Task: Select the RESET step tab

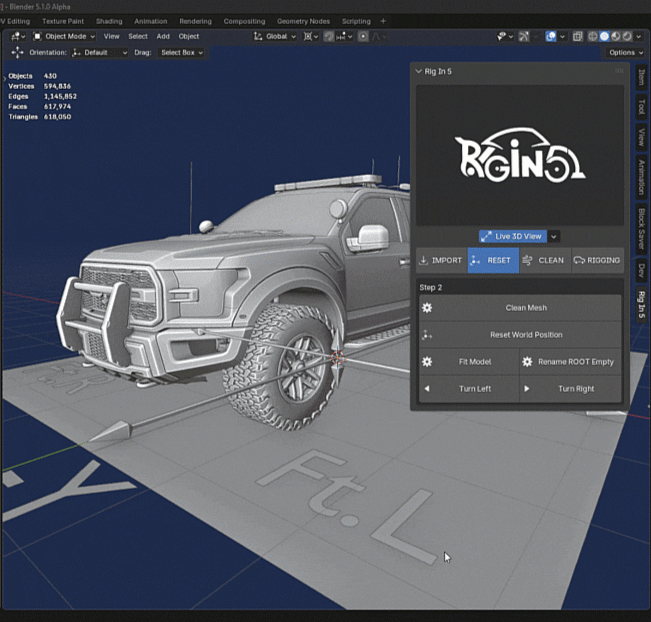Action: [x=493, y=260]
